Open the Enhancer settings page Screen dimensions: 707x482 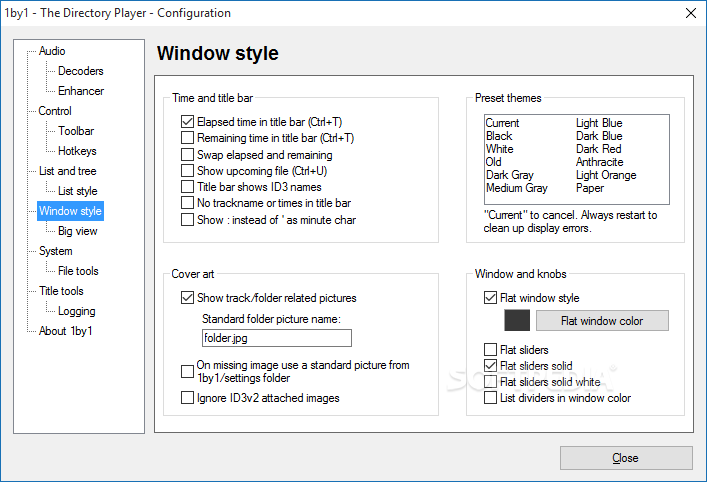[81, 91]
